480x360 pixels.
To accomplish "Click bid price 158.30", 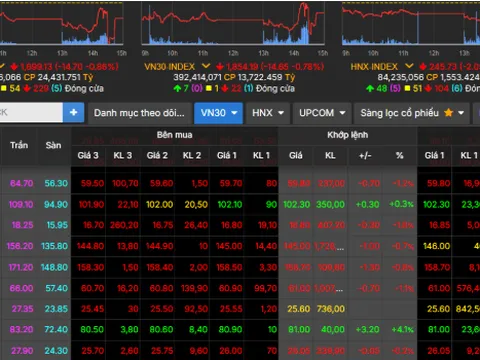I will (x=91, y=267).
